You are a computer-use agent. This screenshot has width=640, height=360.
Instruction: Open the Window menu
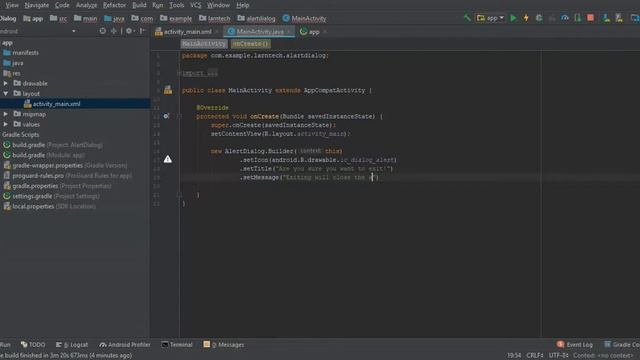coord(218,5)
